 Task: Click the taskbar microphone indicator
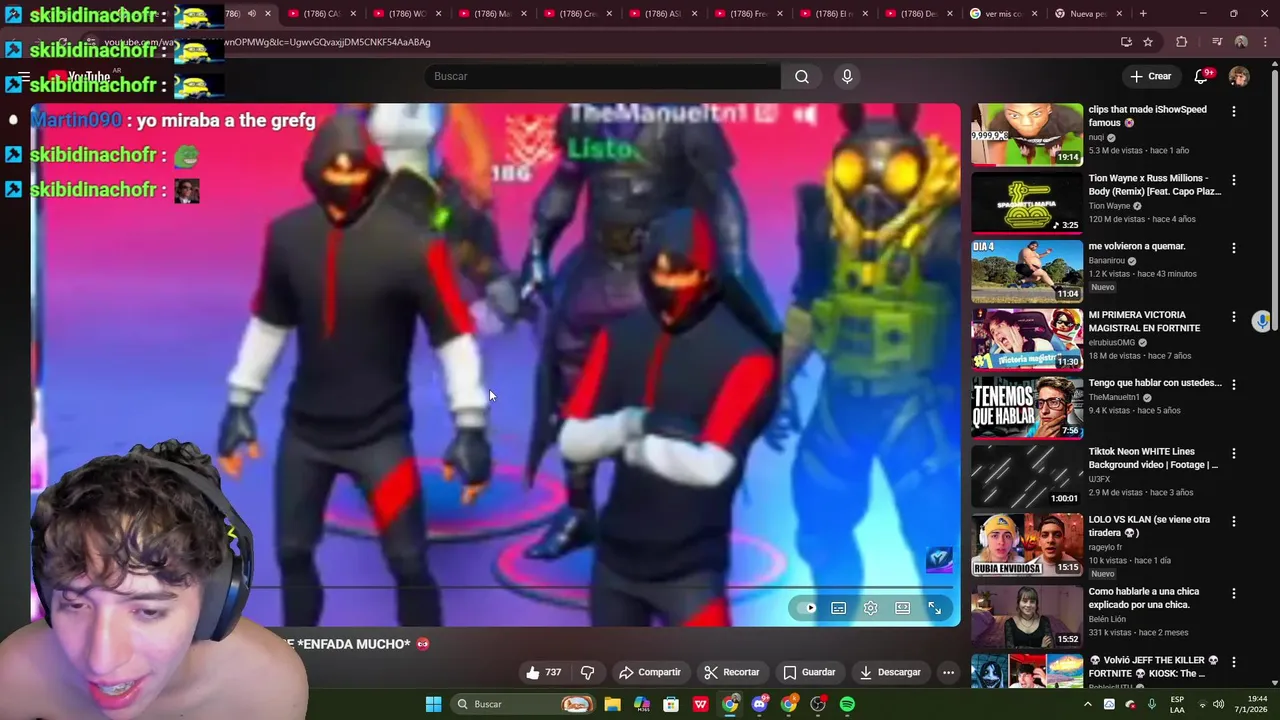(x=1152, y=704)
